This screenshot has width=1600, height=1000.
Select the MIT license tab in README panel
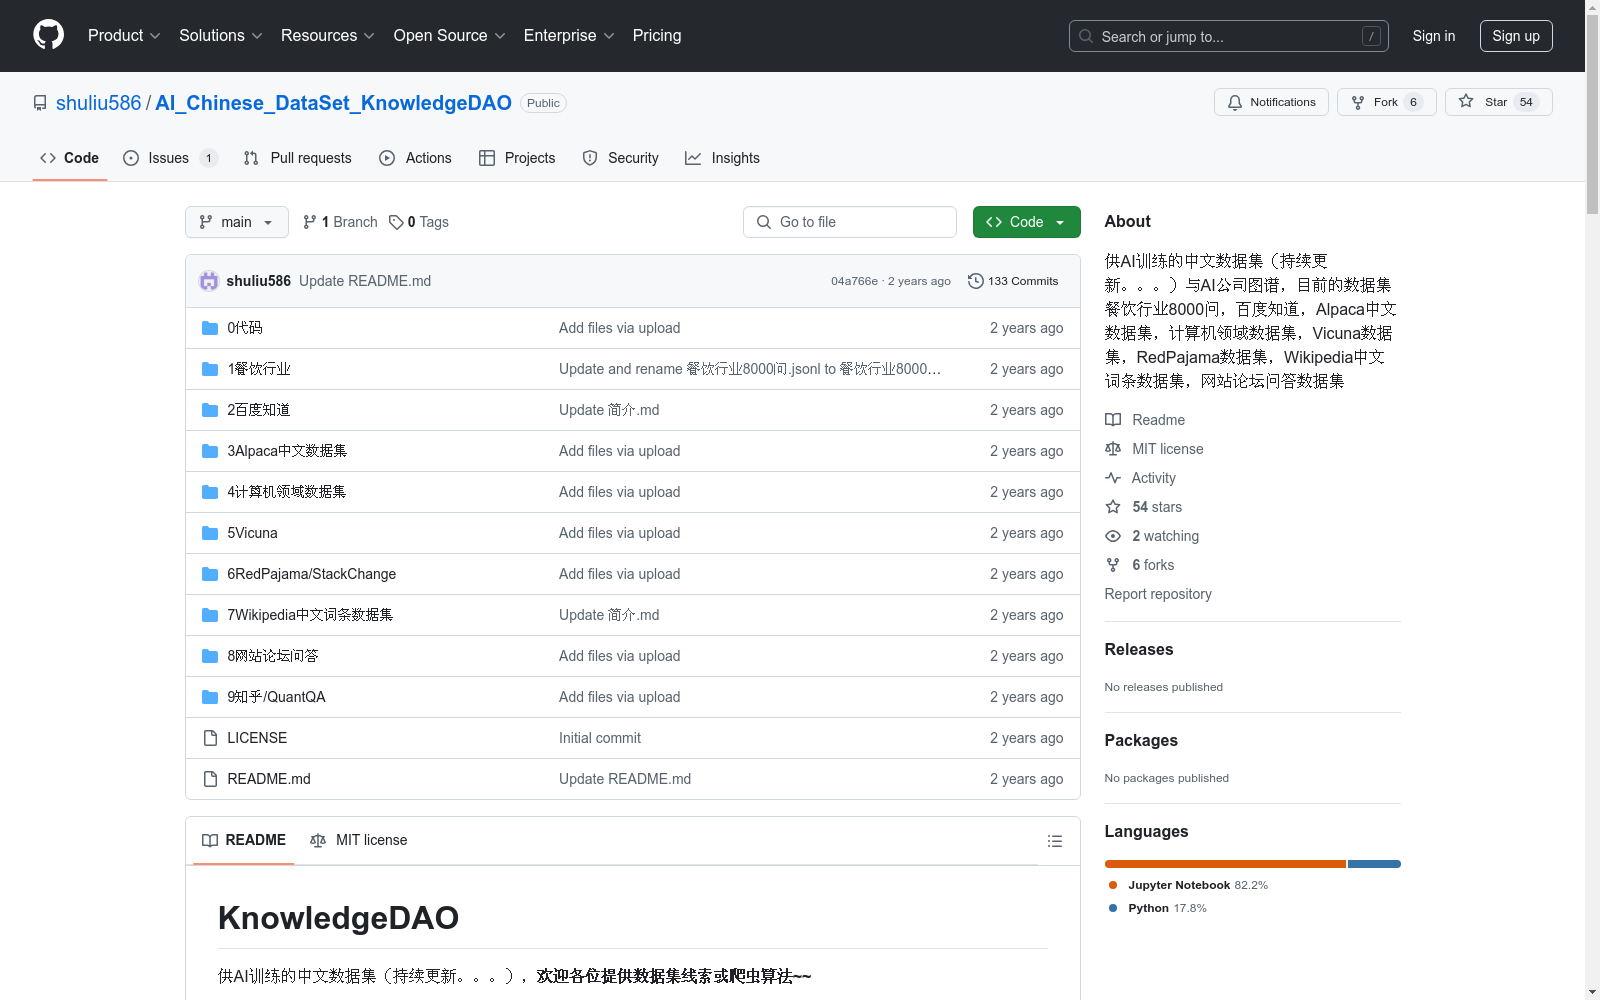359,840
